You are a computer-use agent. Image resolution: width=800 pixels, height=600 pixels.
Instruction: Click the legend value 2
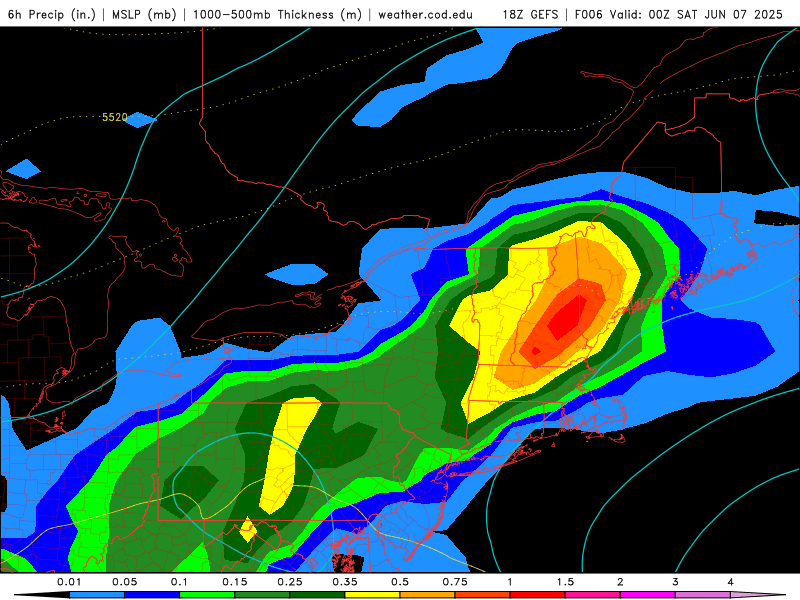click(620, 582)
